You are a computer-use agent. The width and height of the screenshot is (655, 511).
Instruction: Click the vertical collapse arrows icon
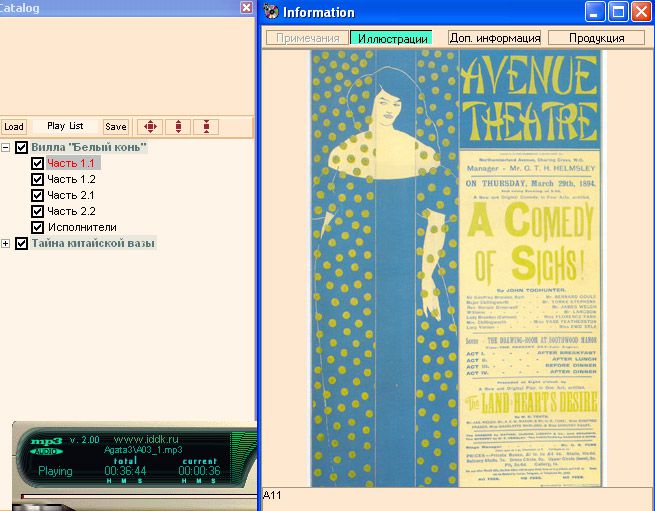coord(206,126)
